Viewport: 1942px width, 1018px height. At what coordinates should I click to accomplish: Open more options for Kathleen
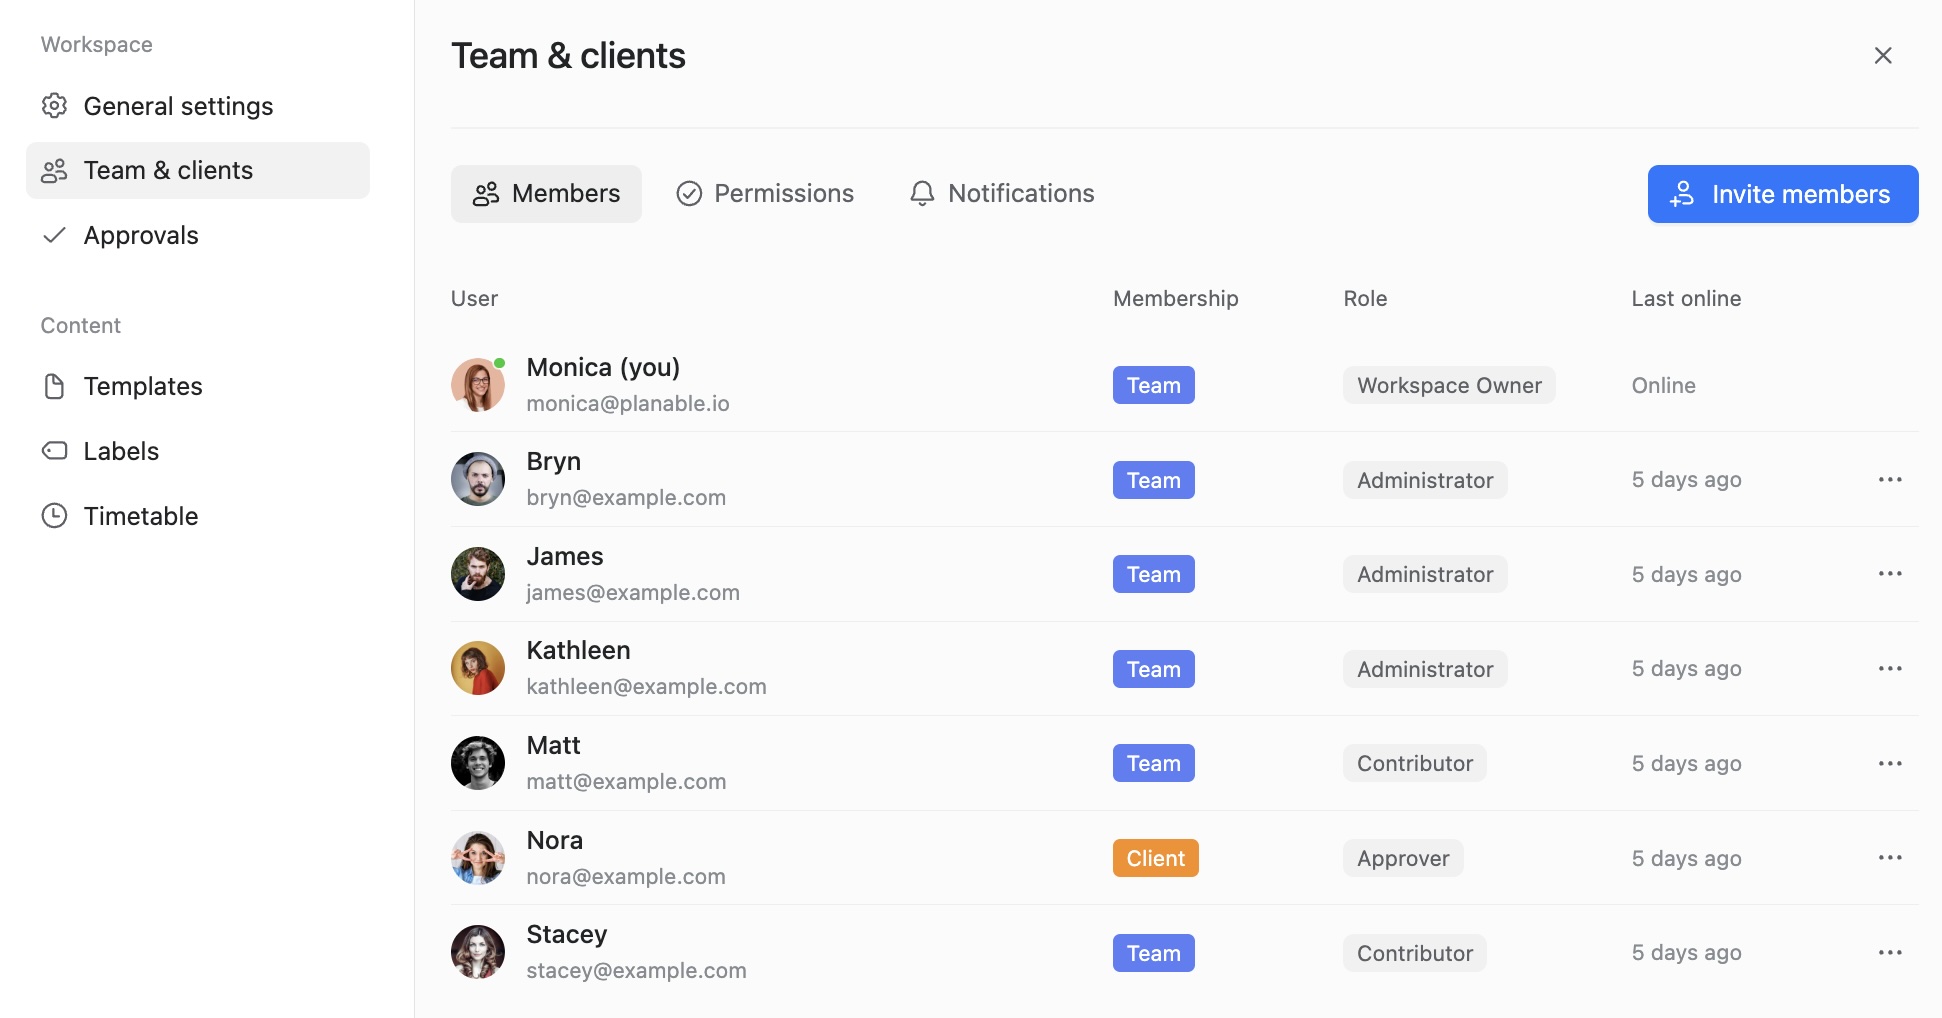(x=1890, y=669)
